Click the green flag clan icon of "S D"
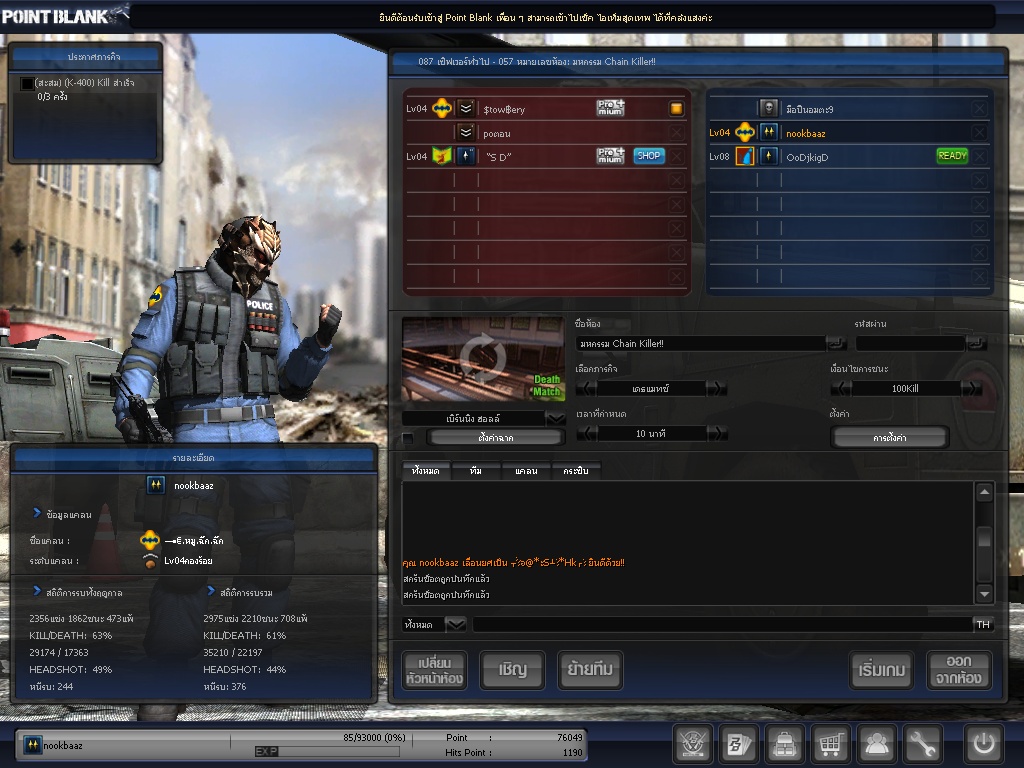Image resolution: width=1024 pixels, height=768 pixels. [442, 157]
